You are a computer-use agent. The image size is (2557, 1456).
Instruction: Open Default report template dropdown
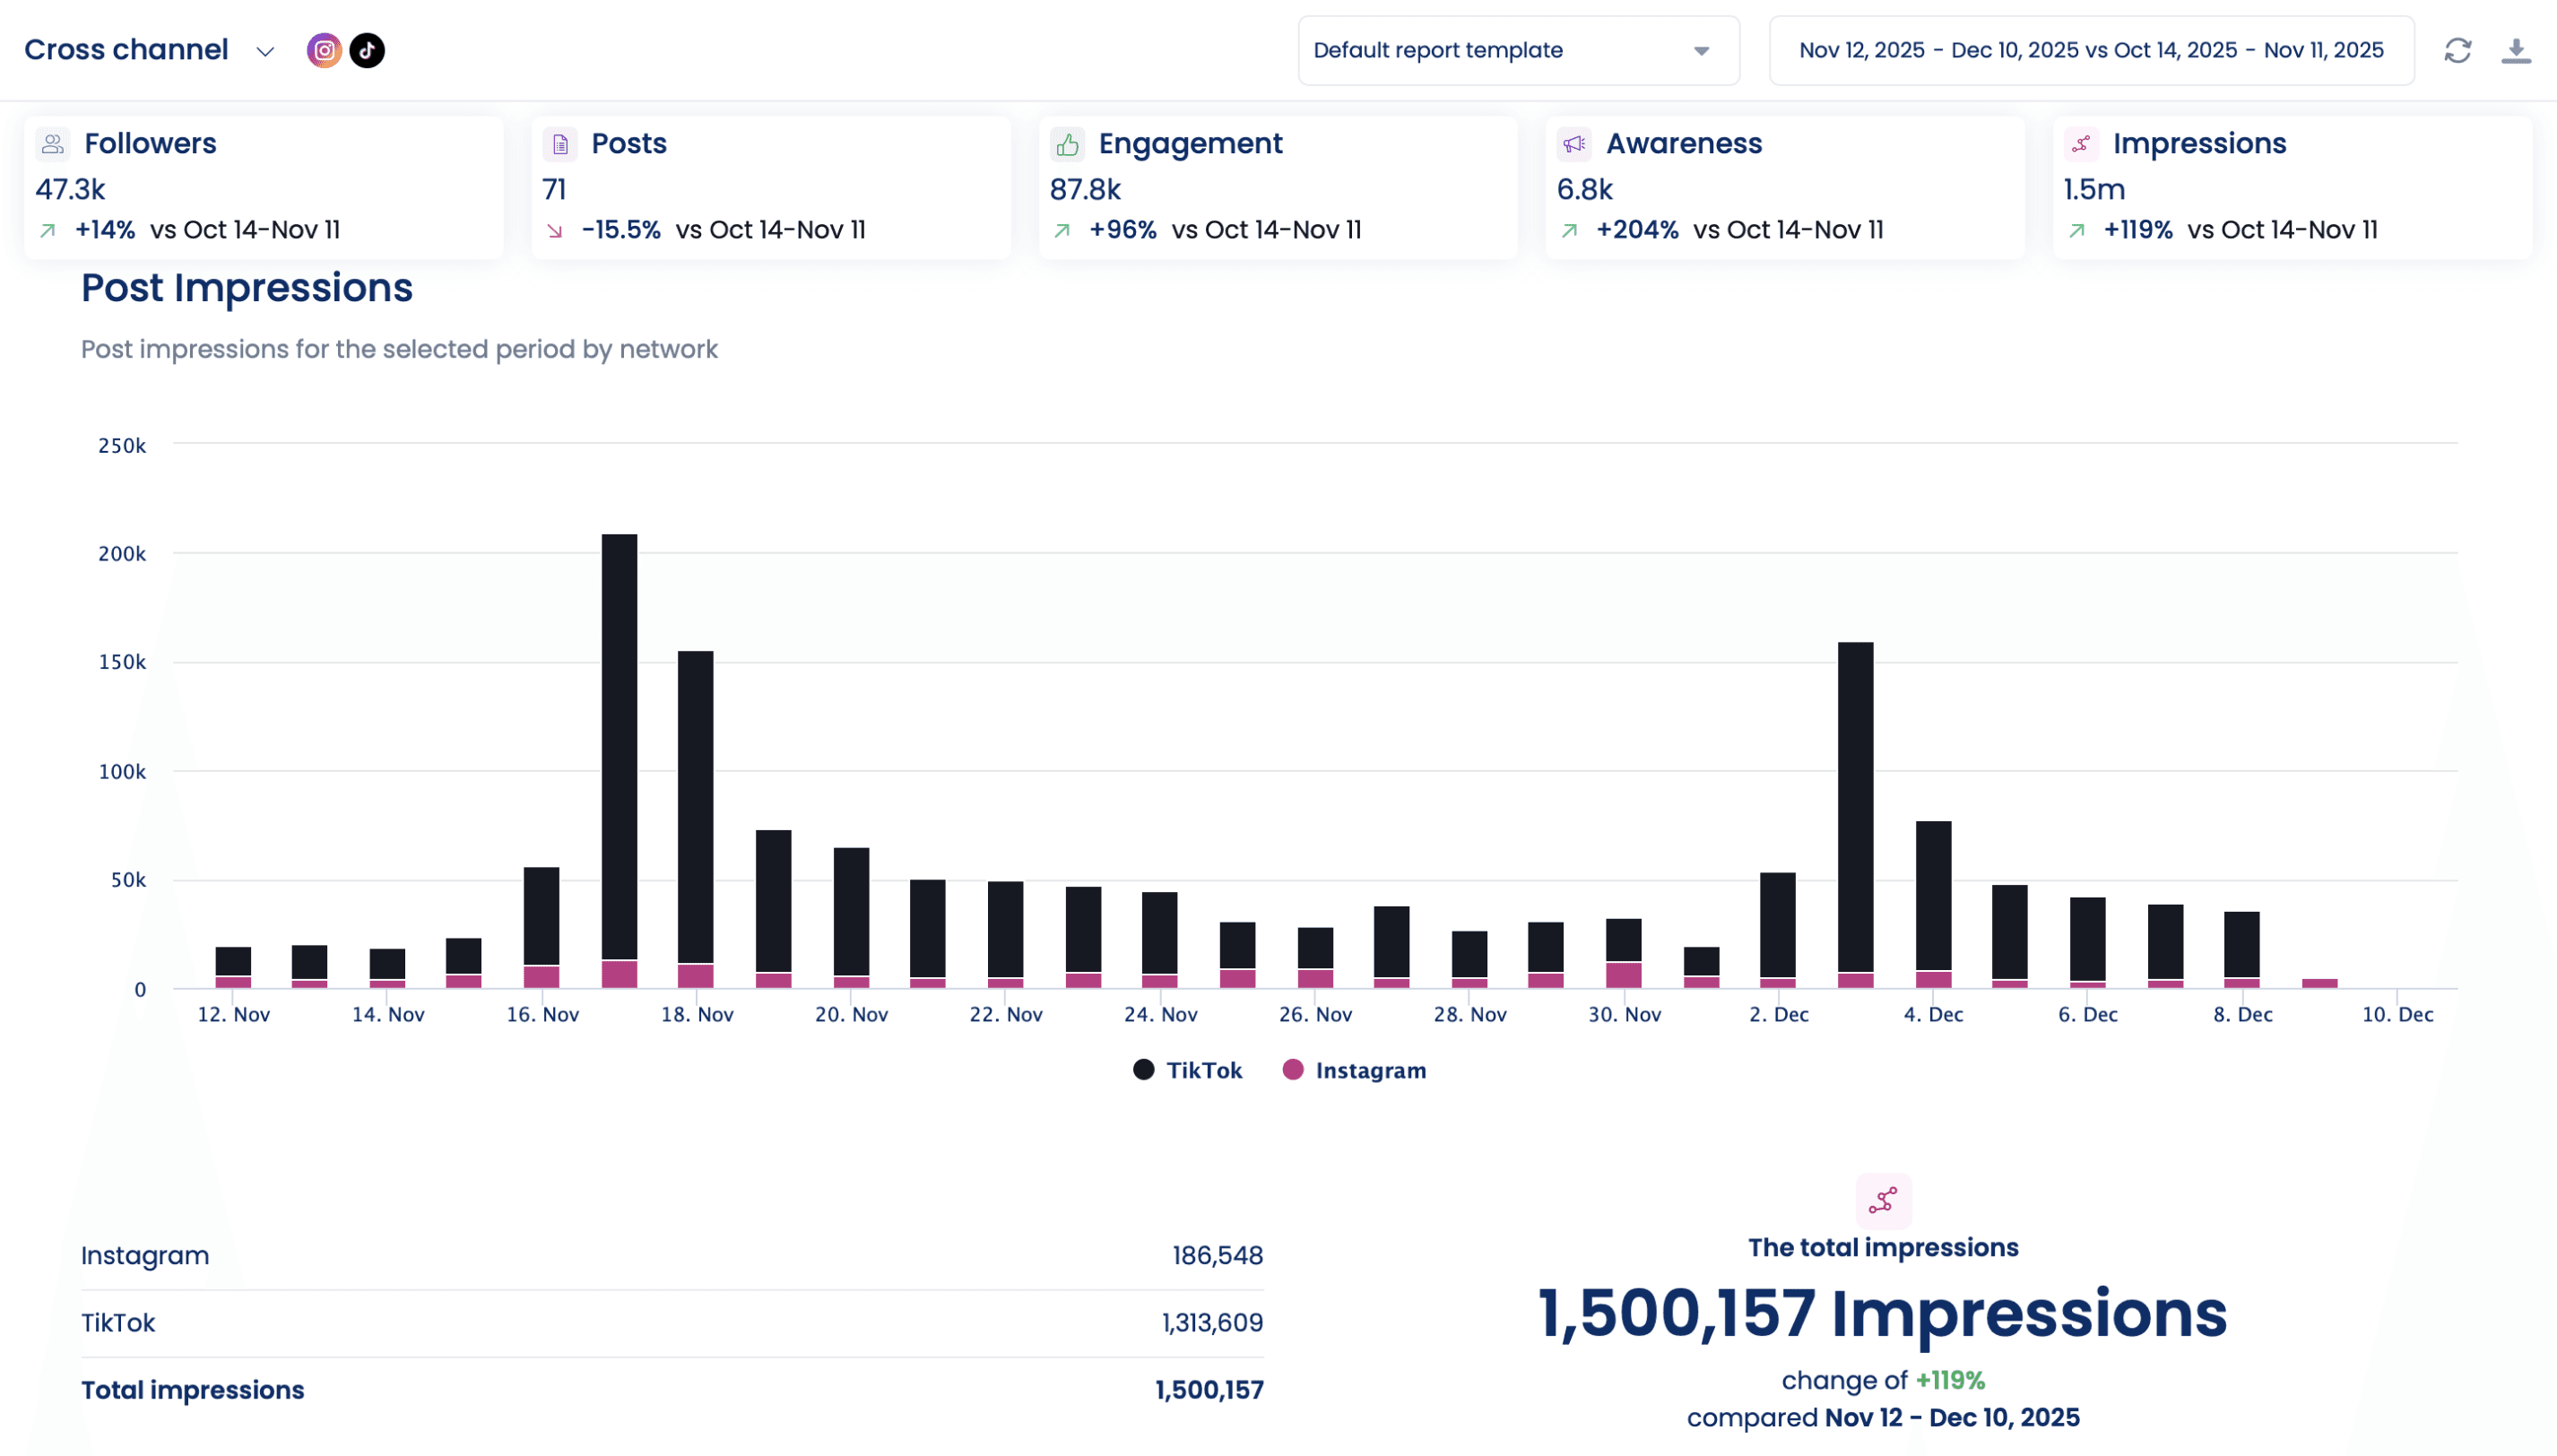tap(1518, 50)
